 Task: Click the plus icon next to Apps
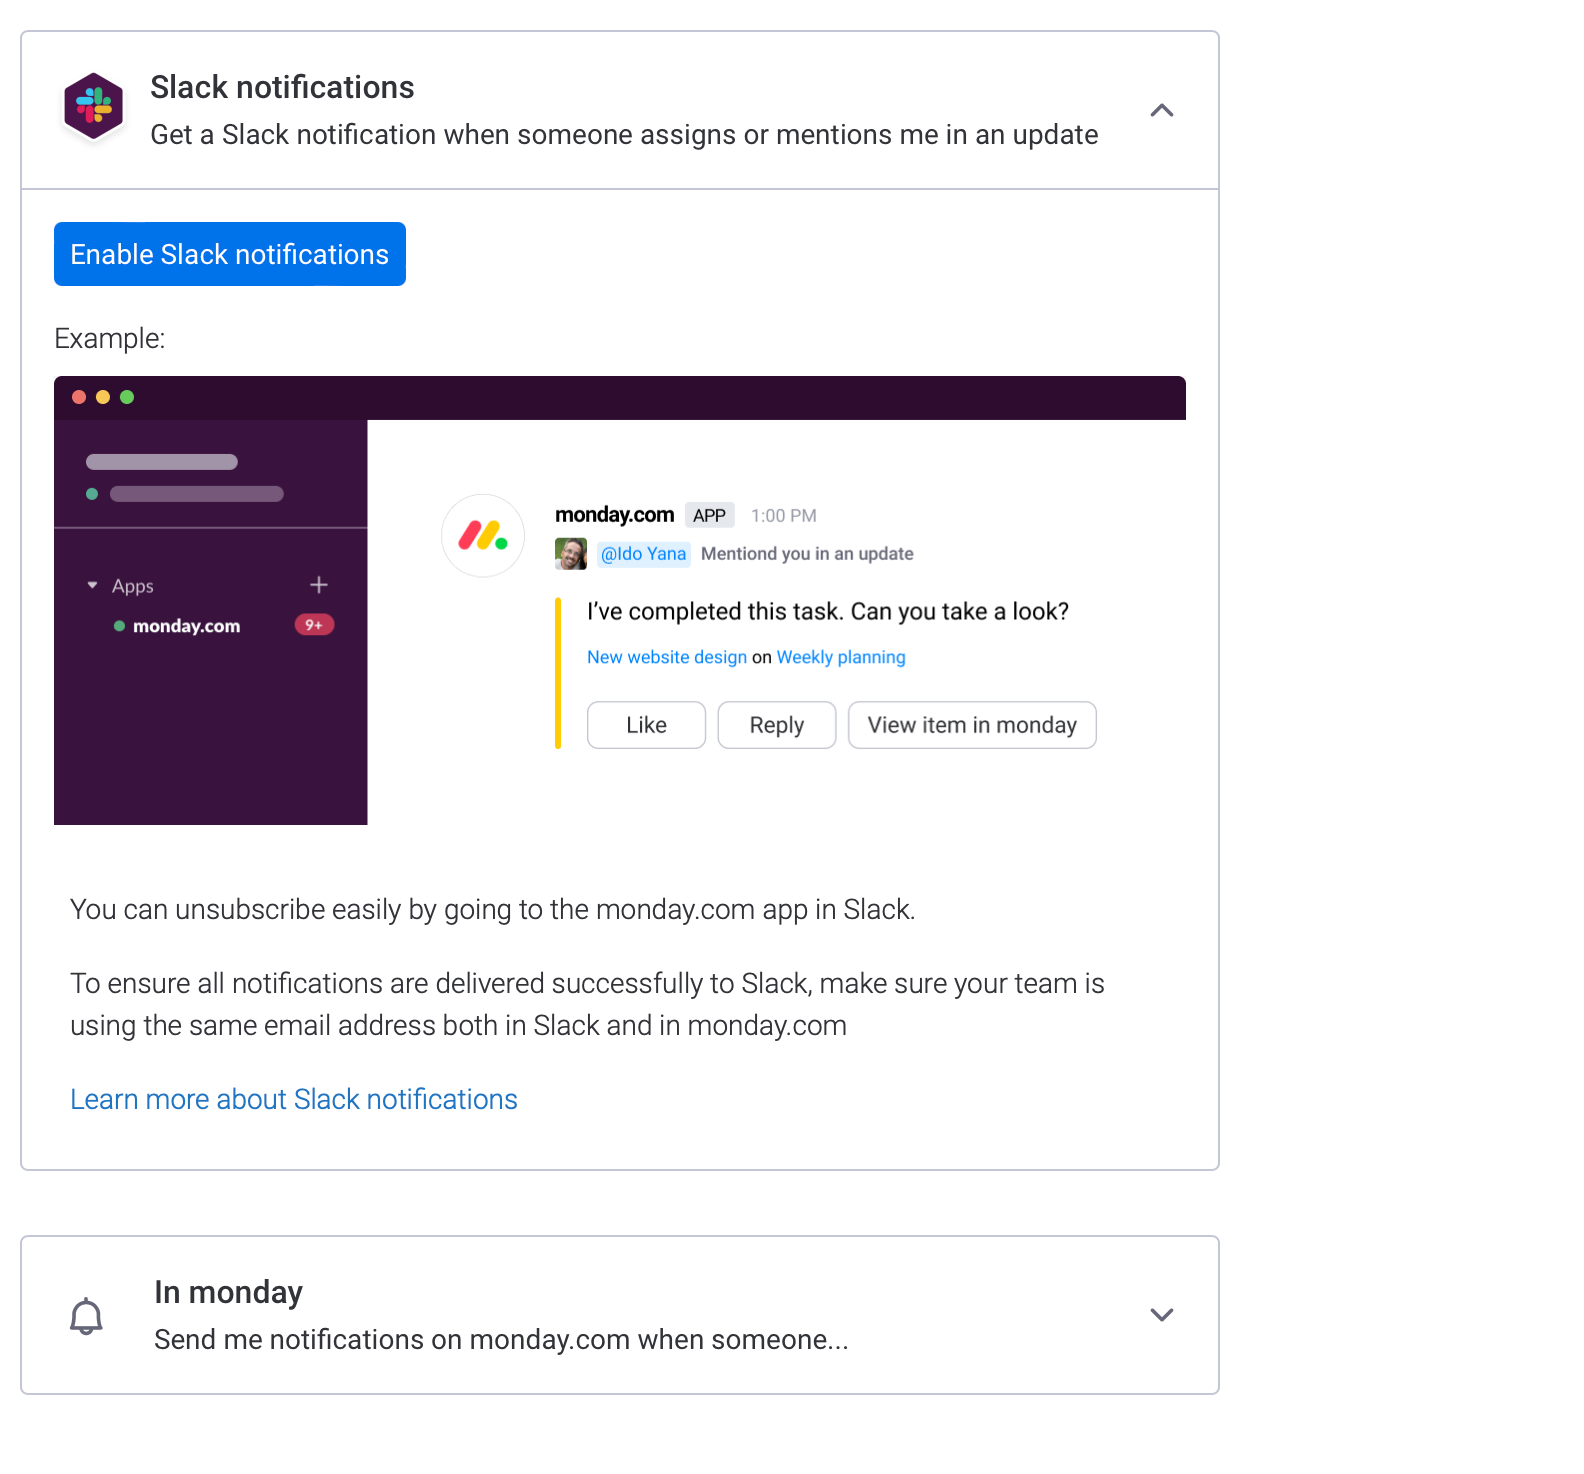[x=319, y=585]
